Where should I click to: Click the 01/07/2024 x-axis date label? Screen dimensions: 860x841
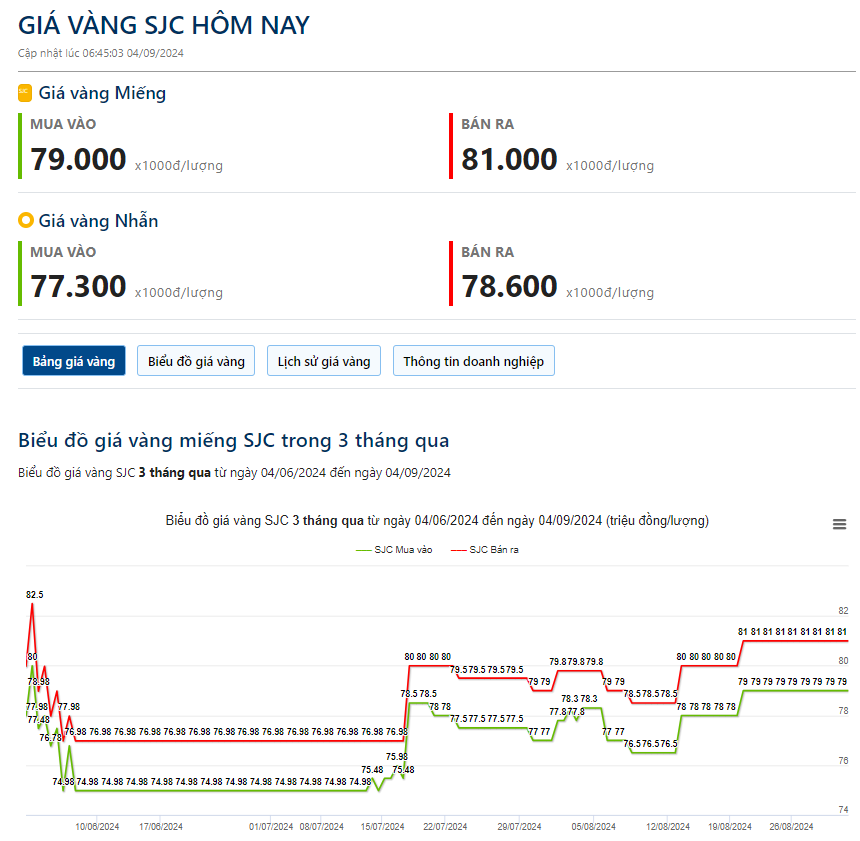(x=271, y=826)
